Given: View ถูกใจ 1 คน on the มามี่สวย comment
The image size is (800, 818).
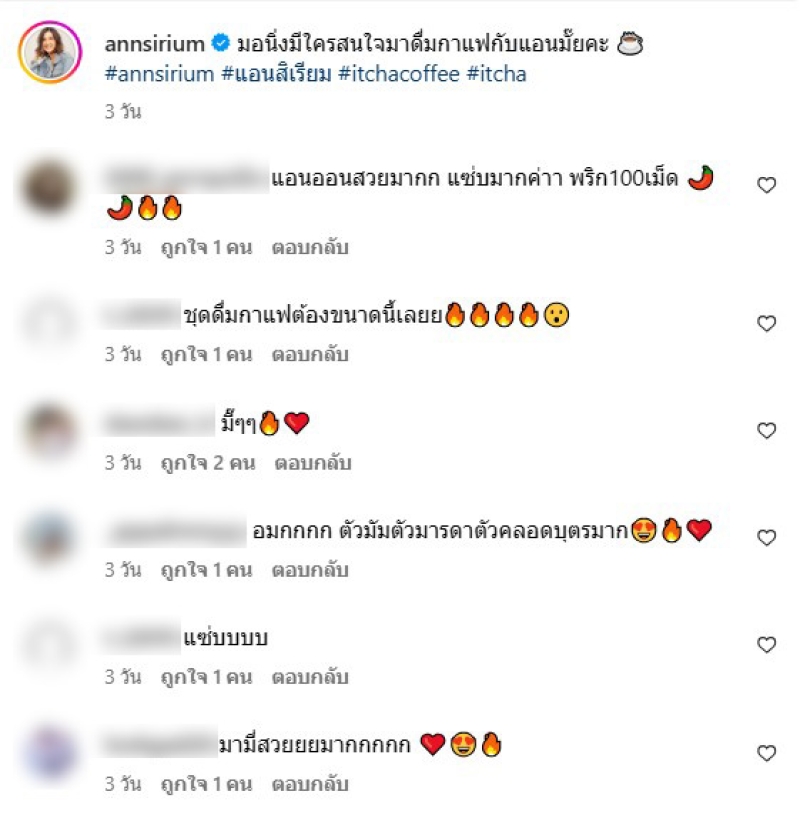Looking at the screenshot, I should pos(206,784).
